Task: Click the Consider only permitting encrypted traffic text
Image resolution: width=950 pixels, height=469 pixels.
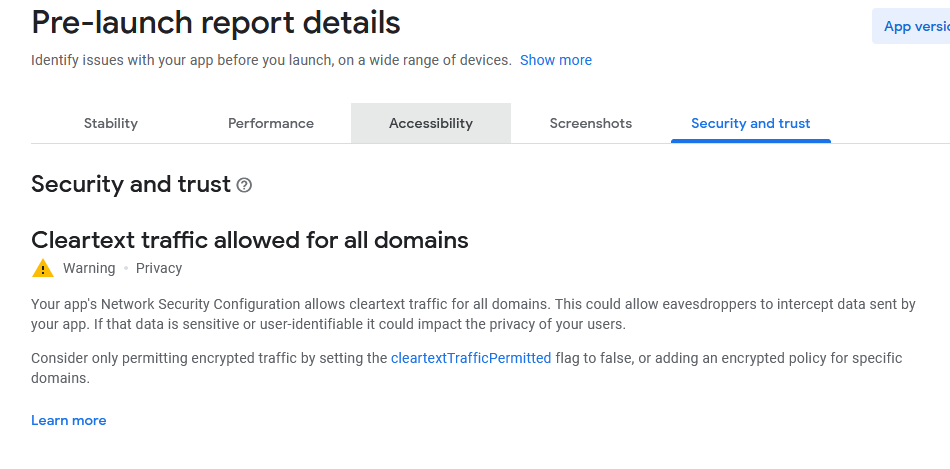Action: point(200,358)
